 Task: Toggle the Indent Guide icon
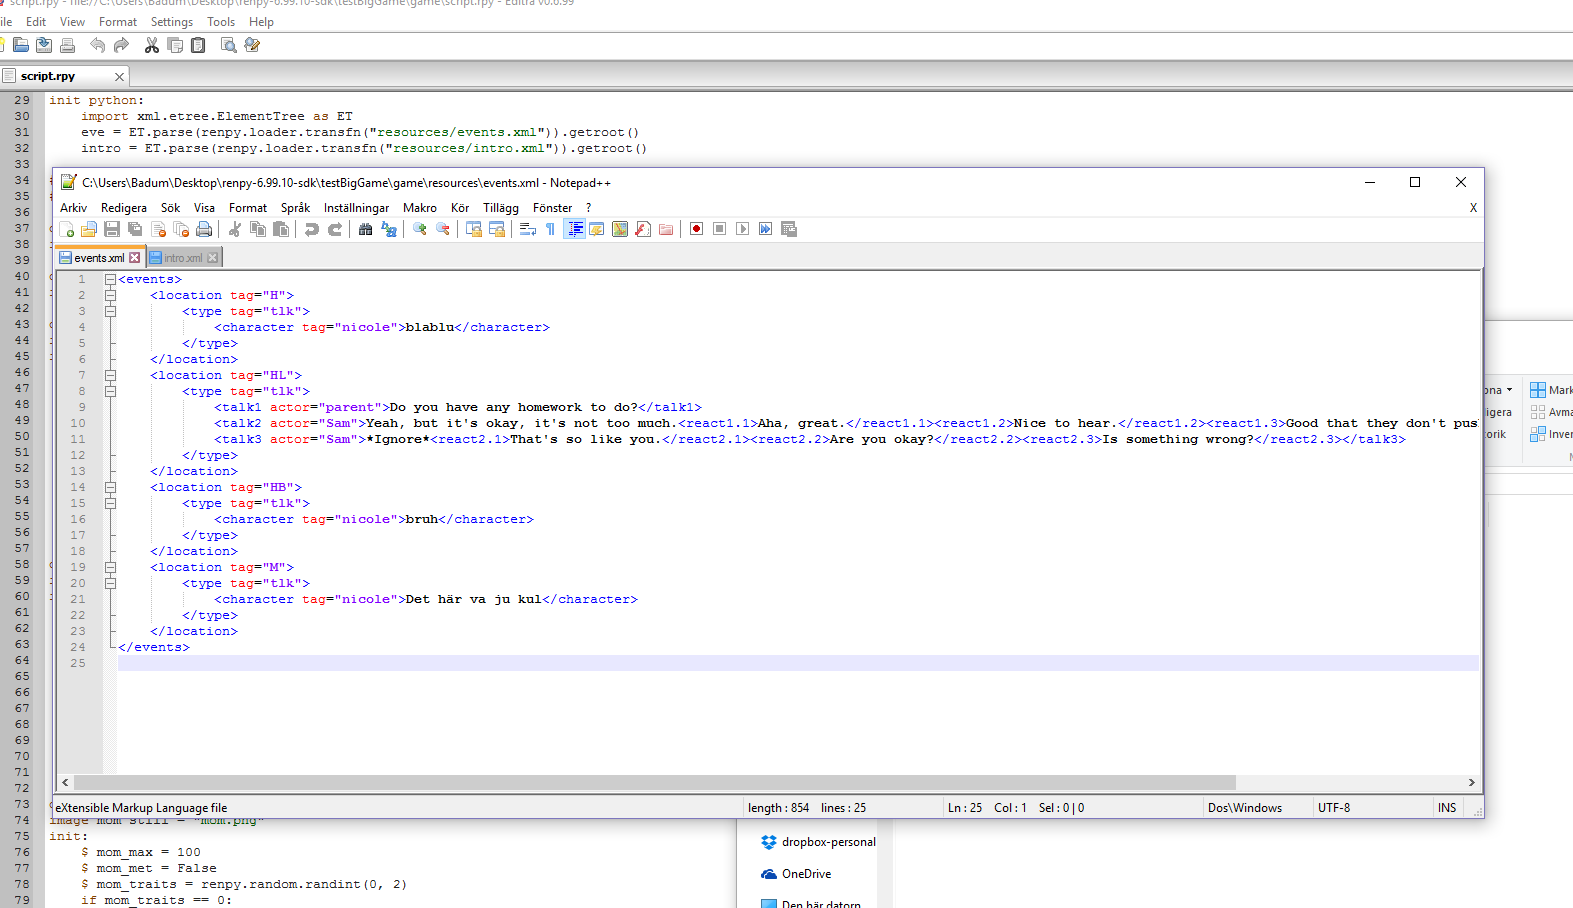[574, 229]
